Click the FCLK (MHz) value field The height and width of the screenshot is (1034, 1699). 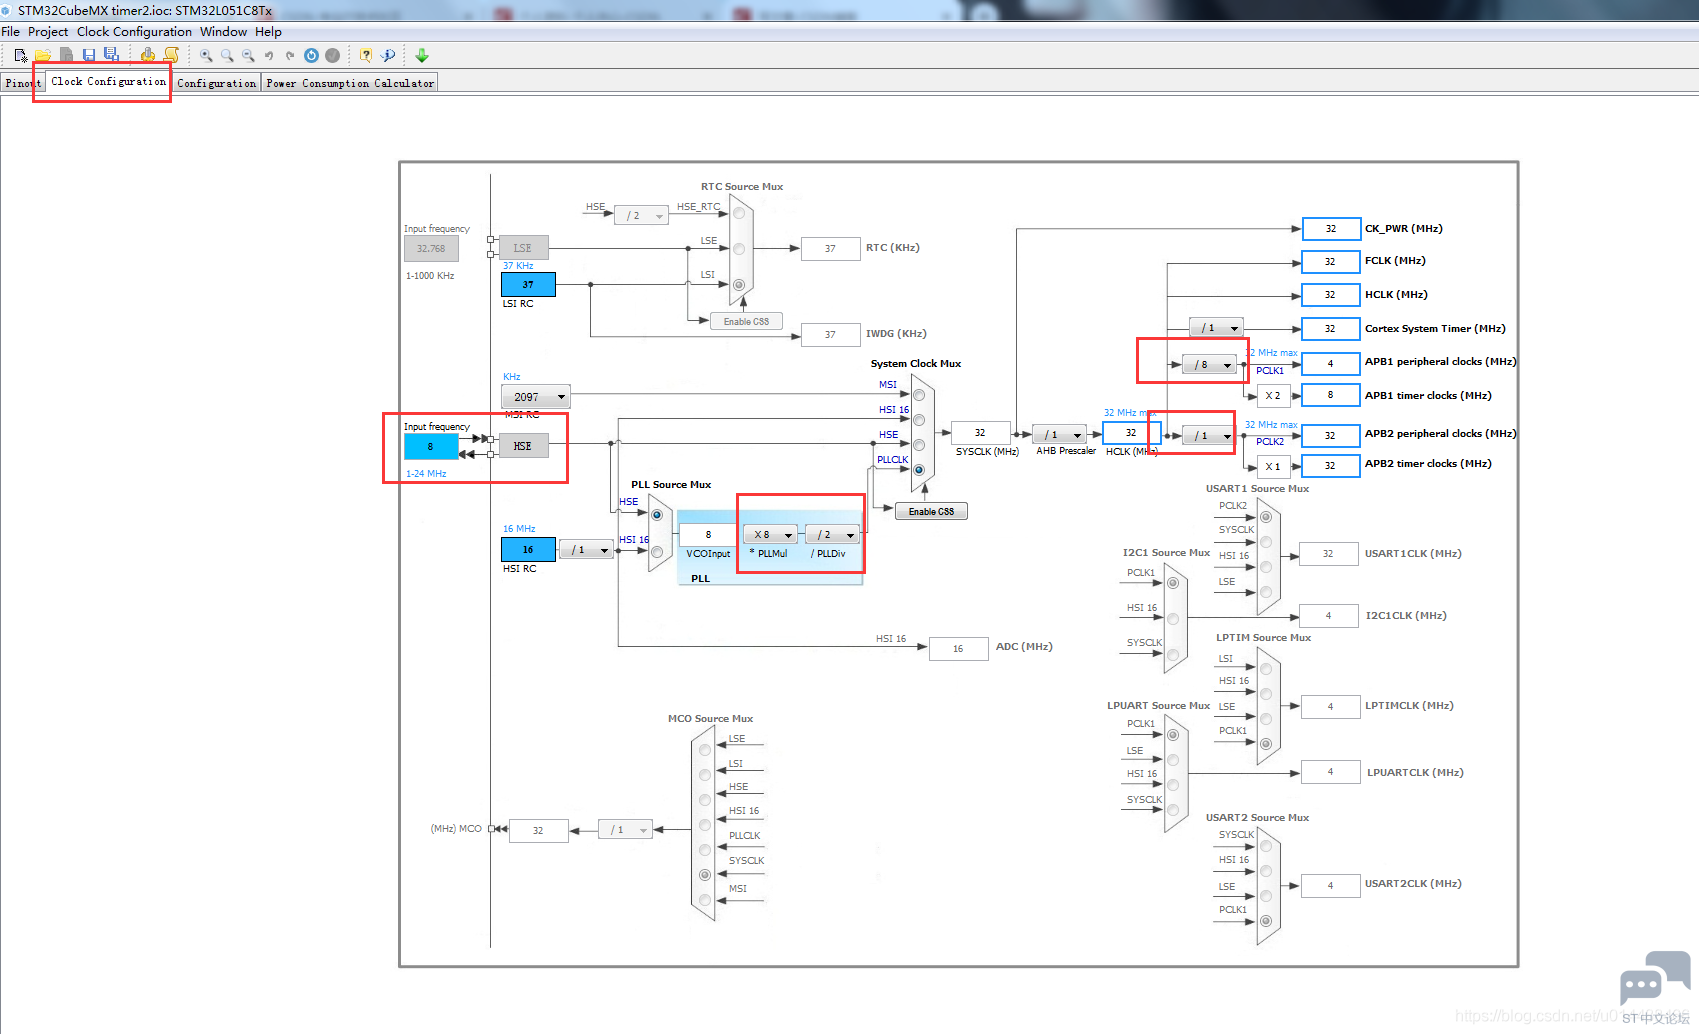tap(1330, 261)
